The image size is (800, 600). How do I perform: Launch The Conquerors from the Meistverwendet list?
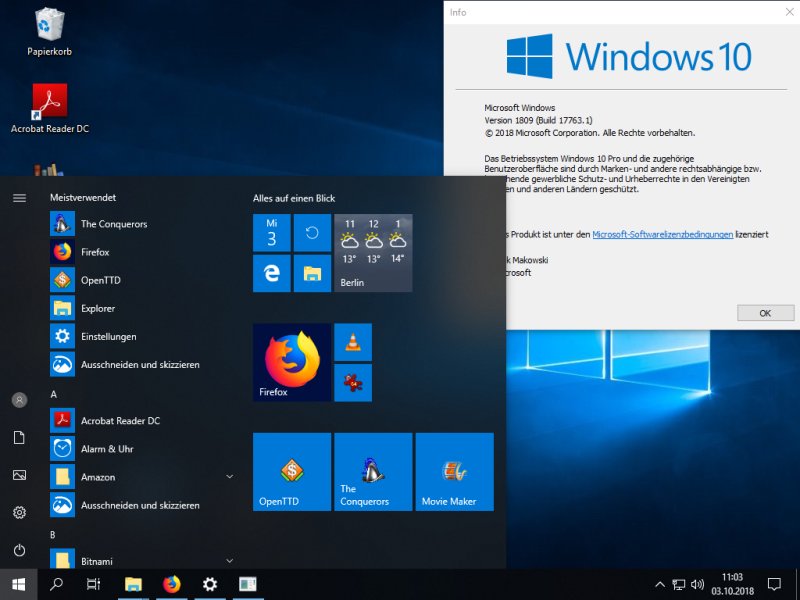pos(142,223)
